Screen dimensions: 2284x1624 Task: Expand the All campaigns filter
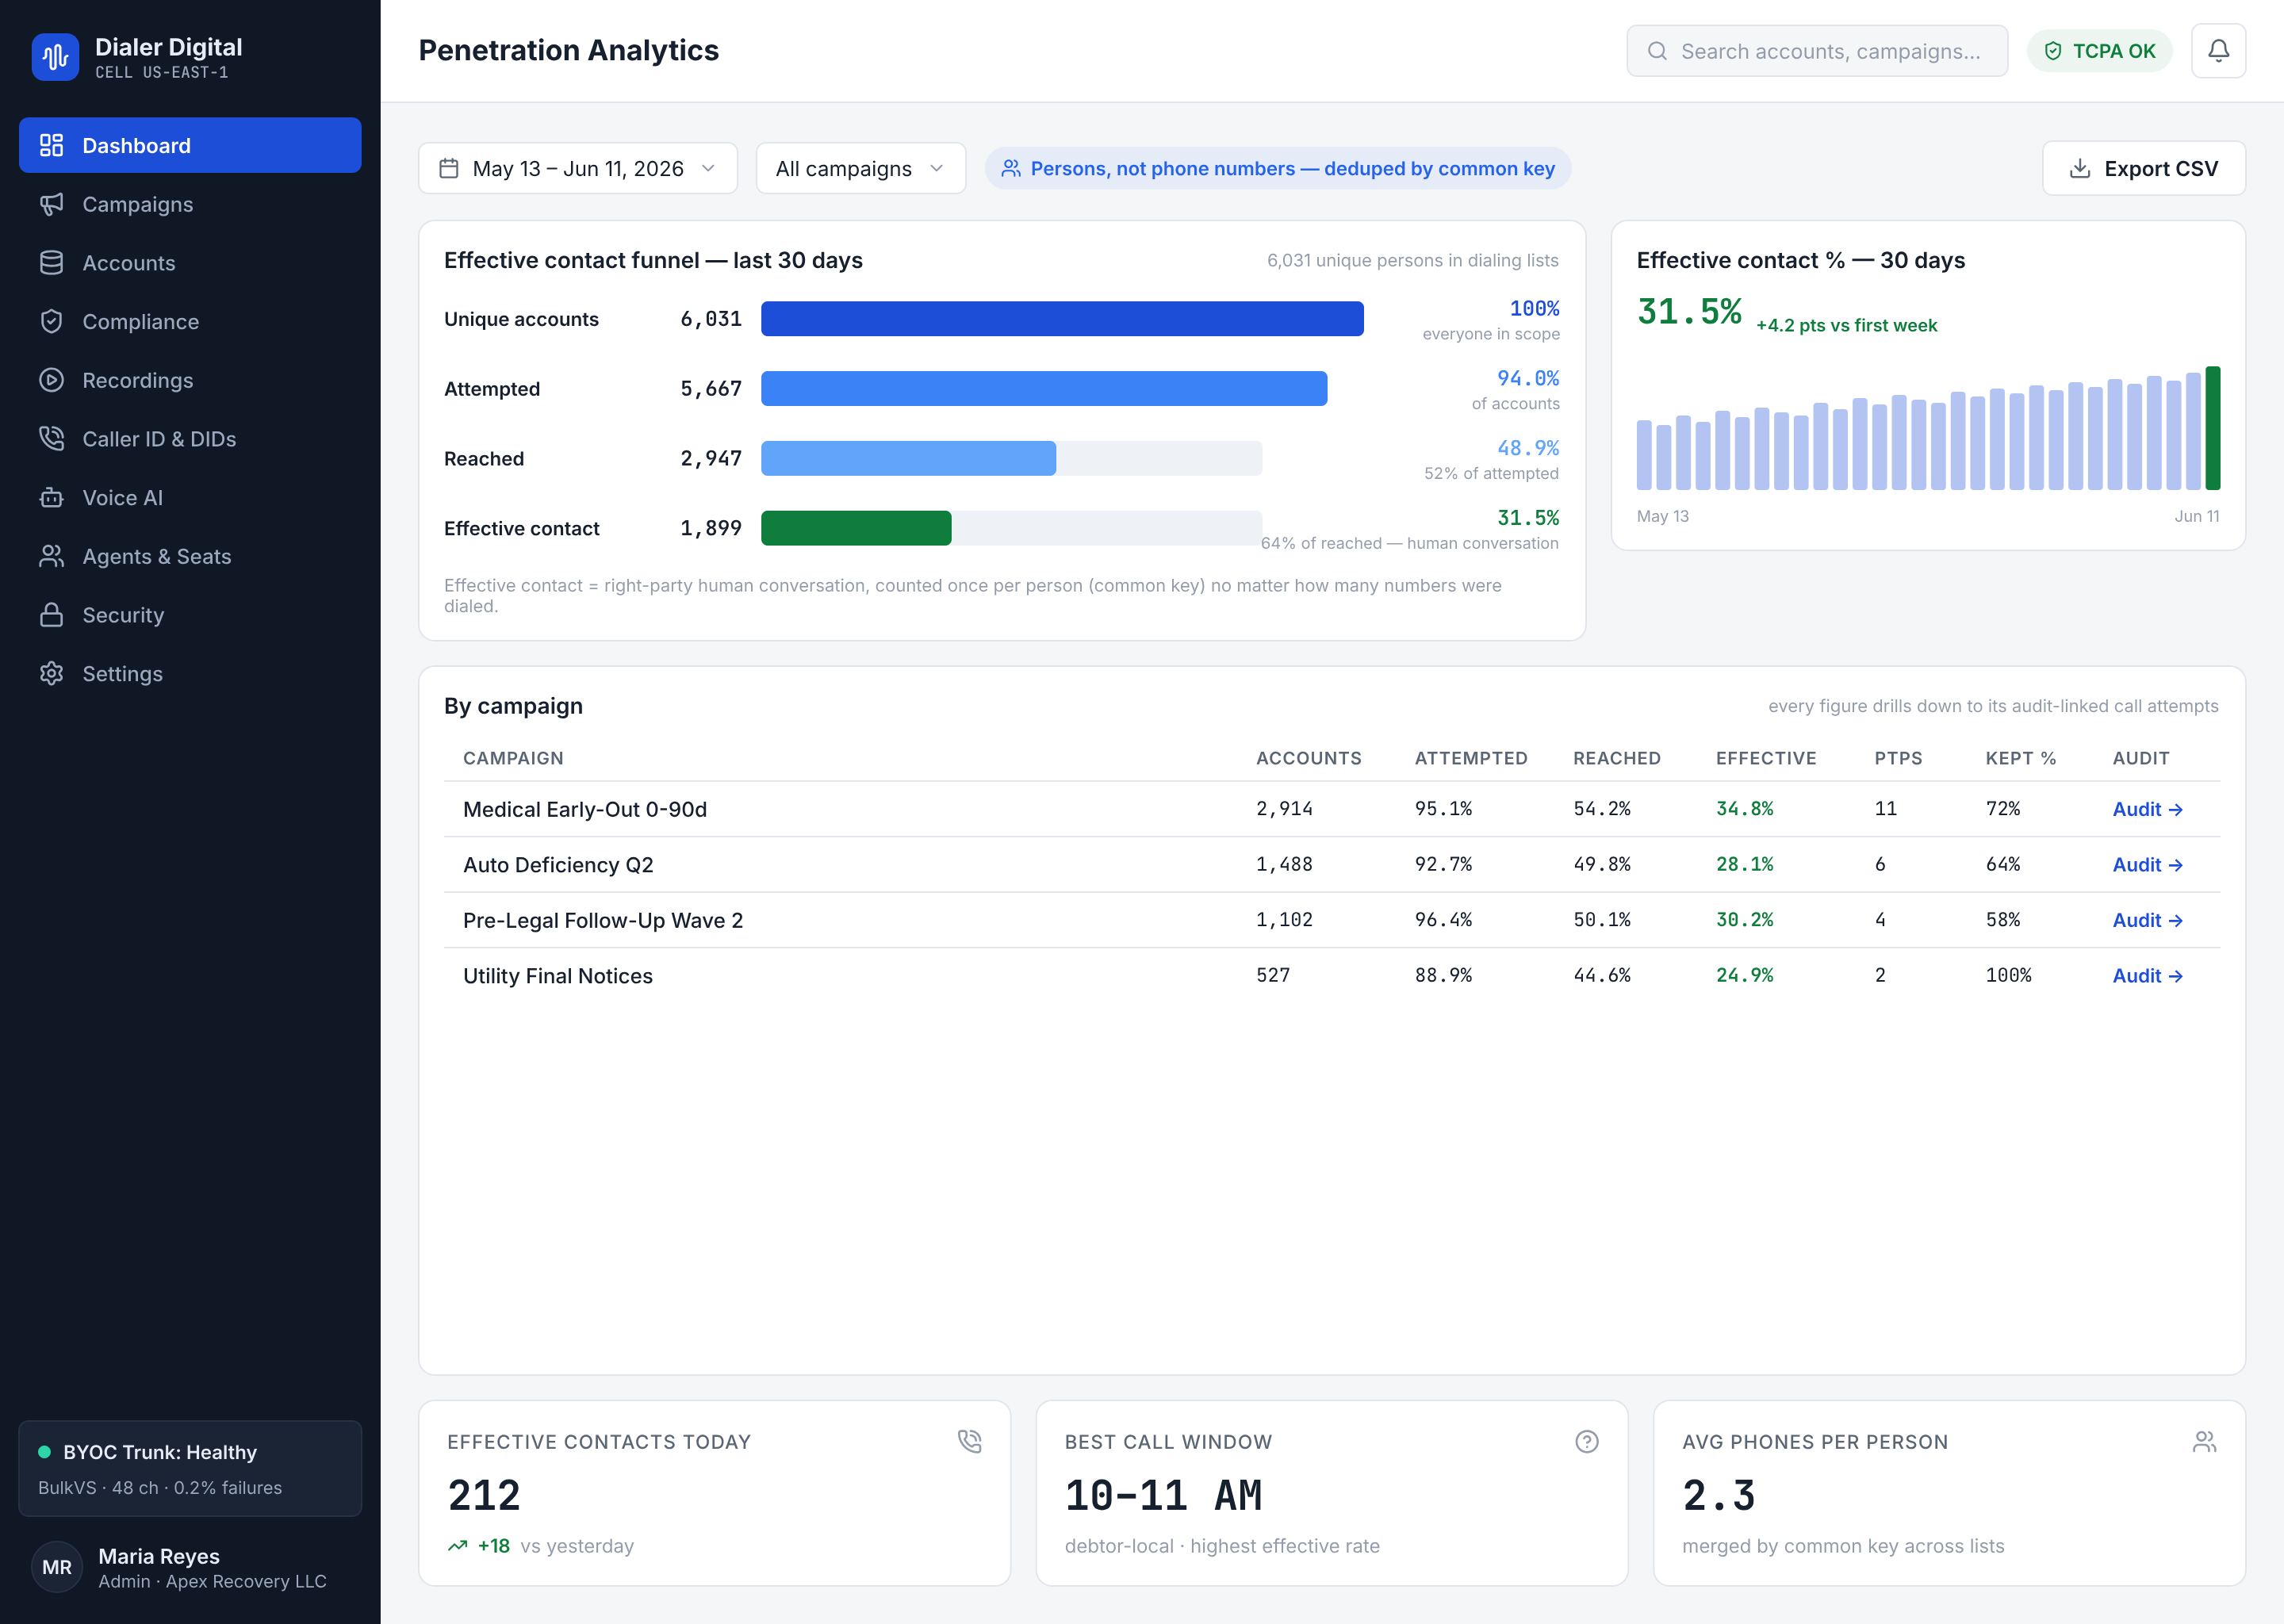pos(860,168)
